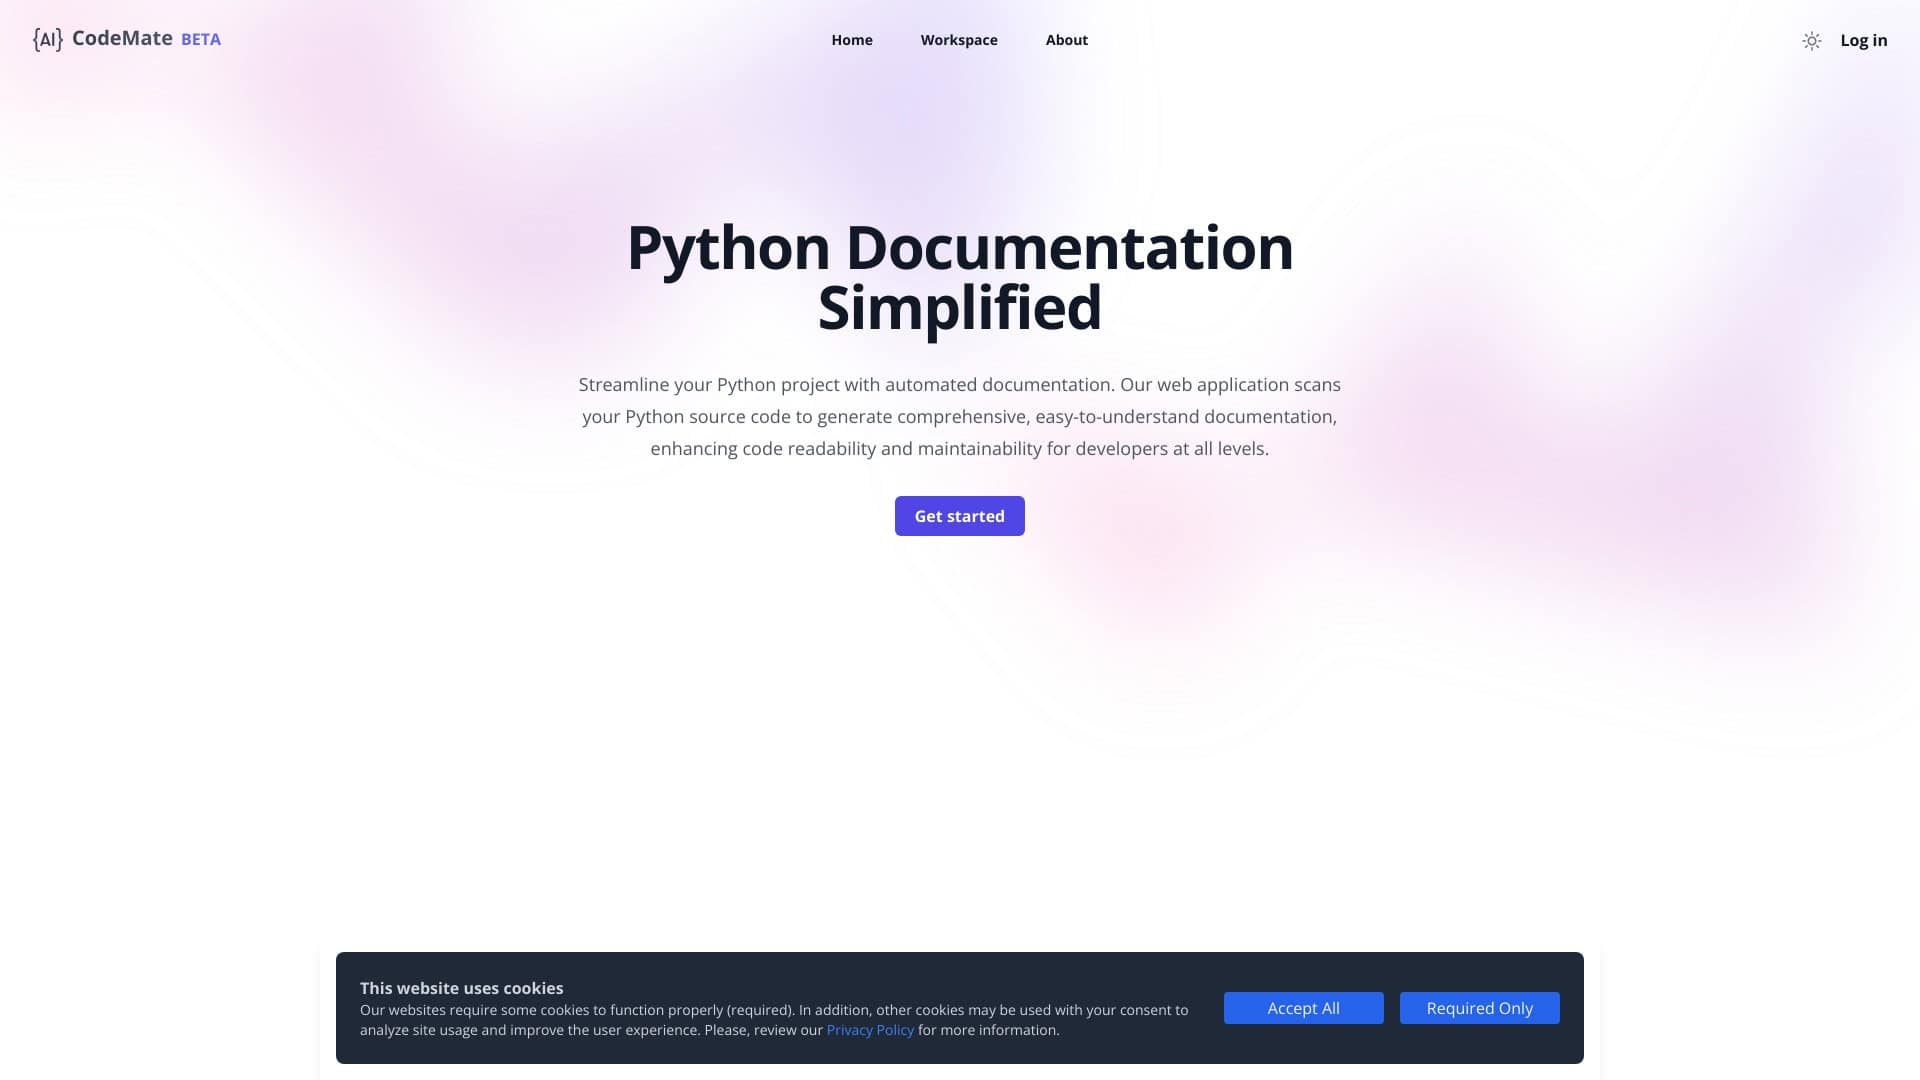Open the Privacy Policy link
The height and width of the screenshot is (1080, 1920).
coord(869,1029)
